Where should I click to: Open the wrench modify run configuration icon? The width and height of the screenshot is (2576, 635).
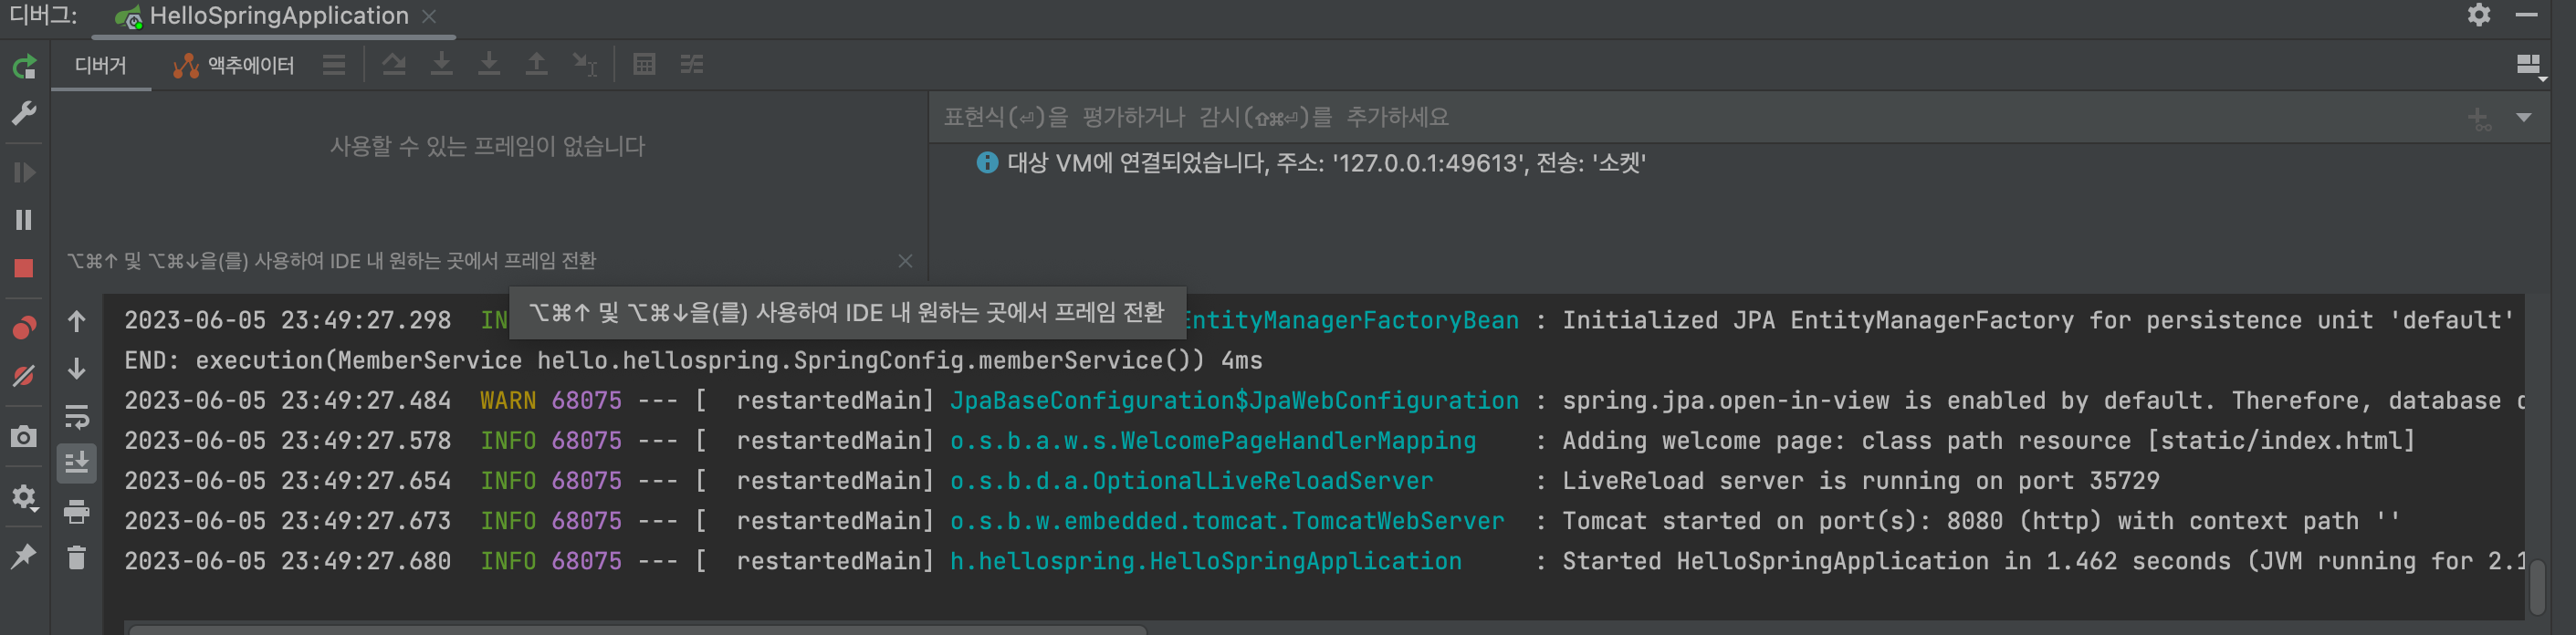coord(24,113)
